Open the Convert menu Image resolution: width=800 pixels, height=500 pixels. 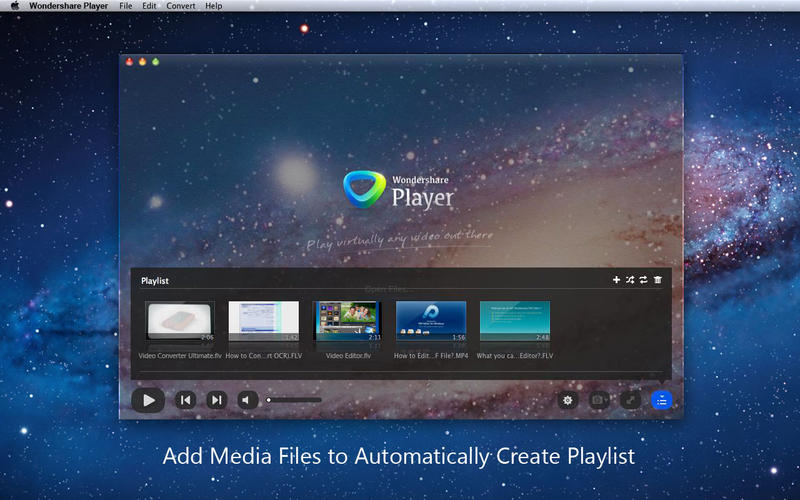tap(181, 6)
